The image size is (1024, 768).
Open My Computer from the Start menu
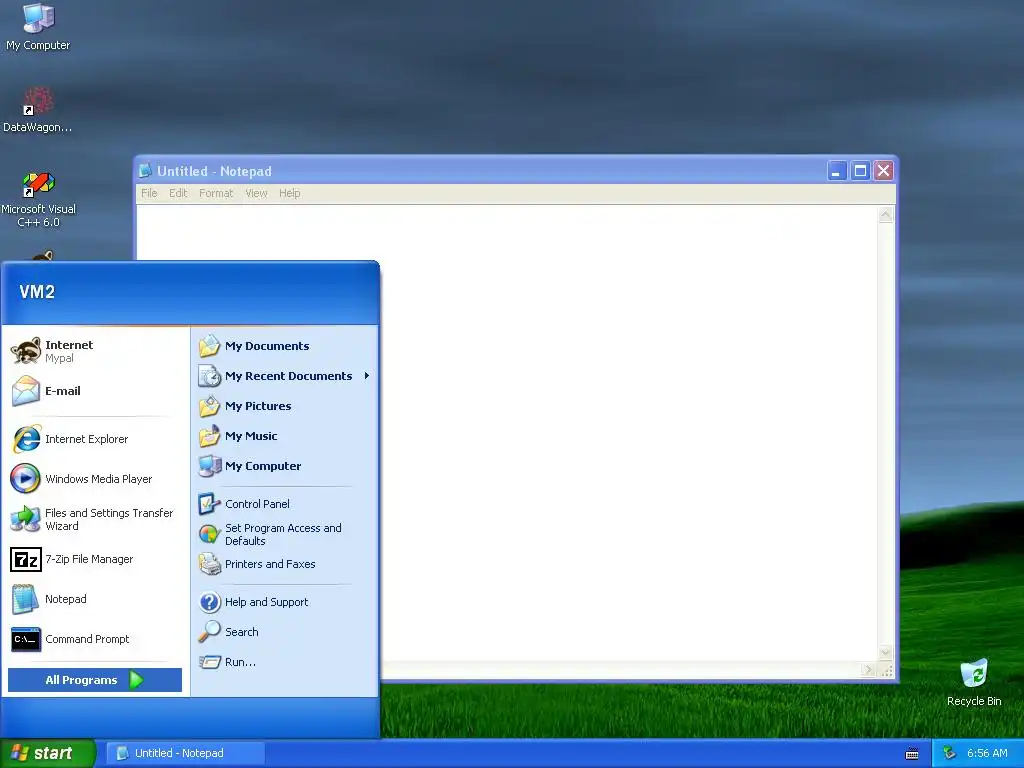(285, 466)
